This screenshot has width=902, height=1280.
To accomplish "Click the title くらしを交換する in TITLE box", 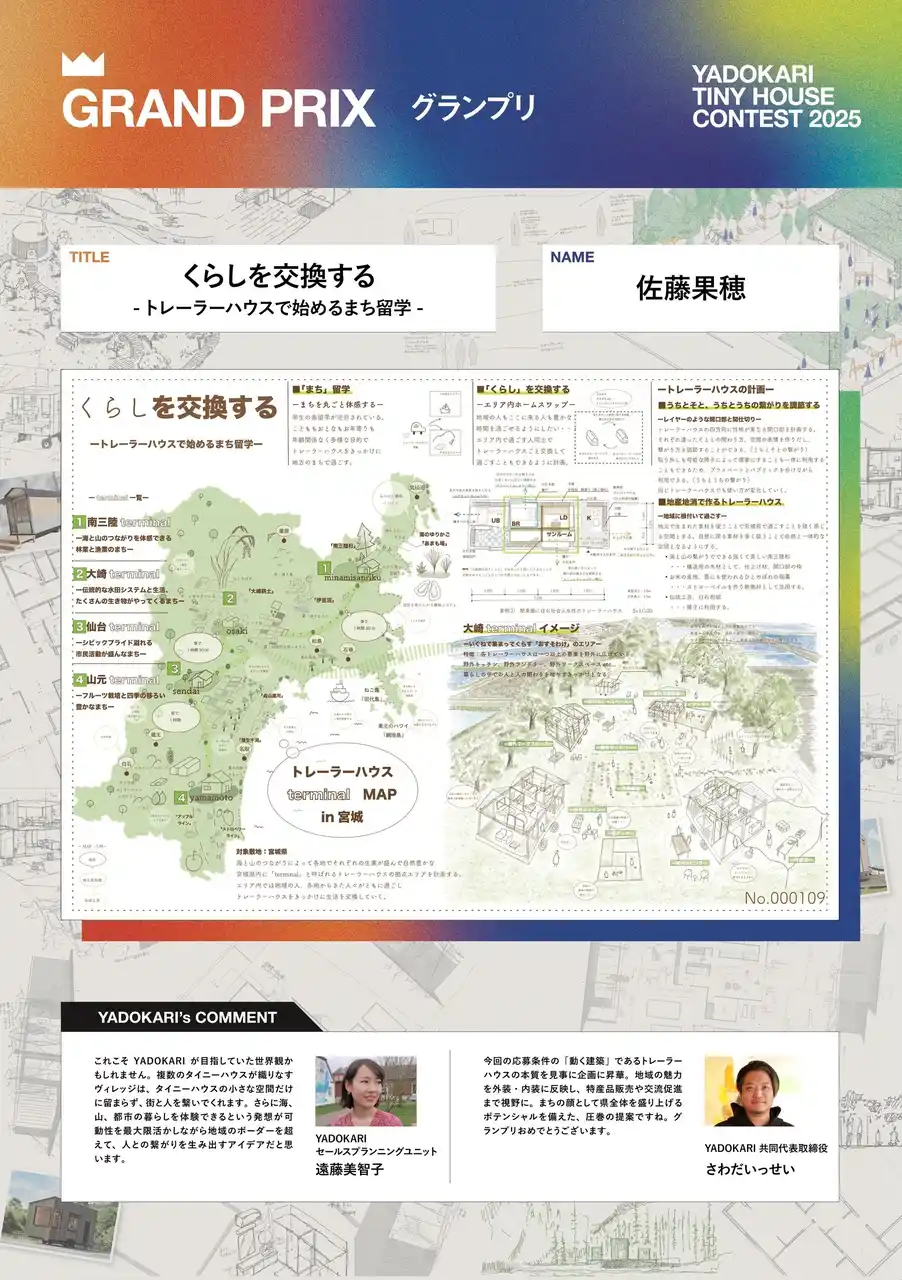I will click(278, 275).
